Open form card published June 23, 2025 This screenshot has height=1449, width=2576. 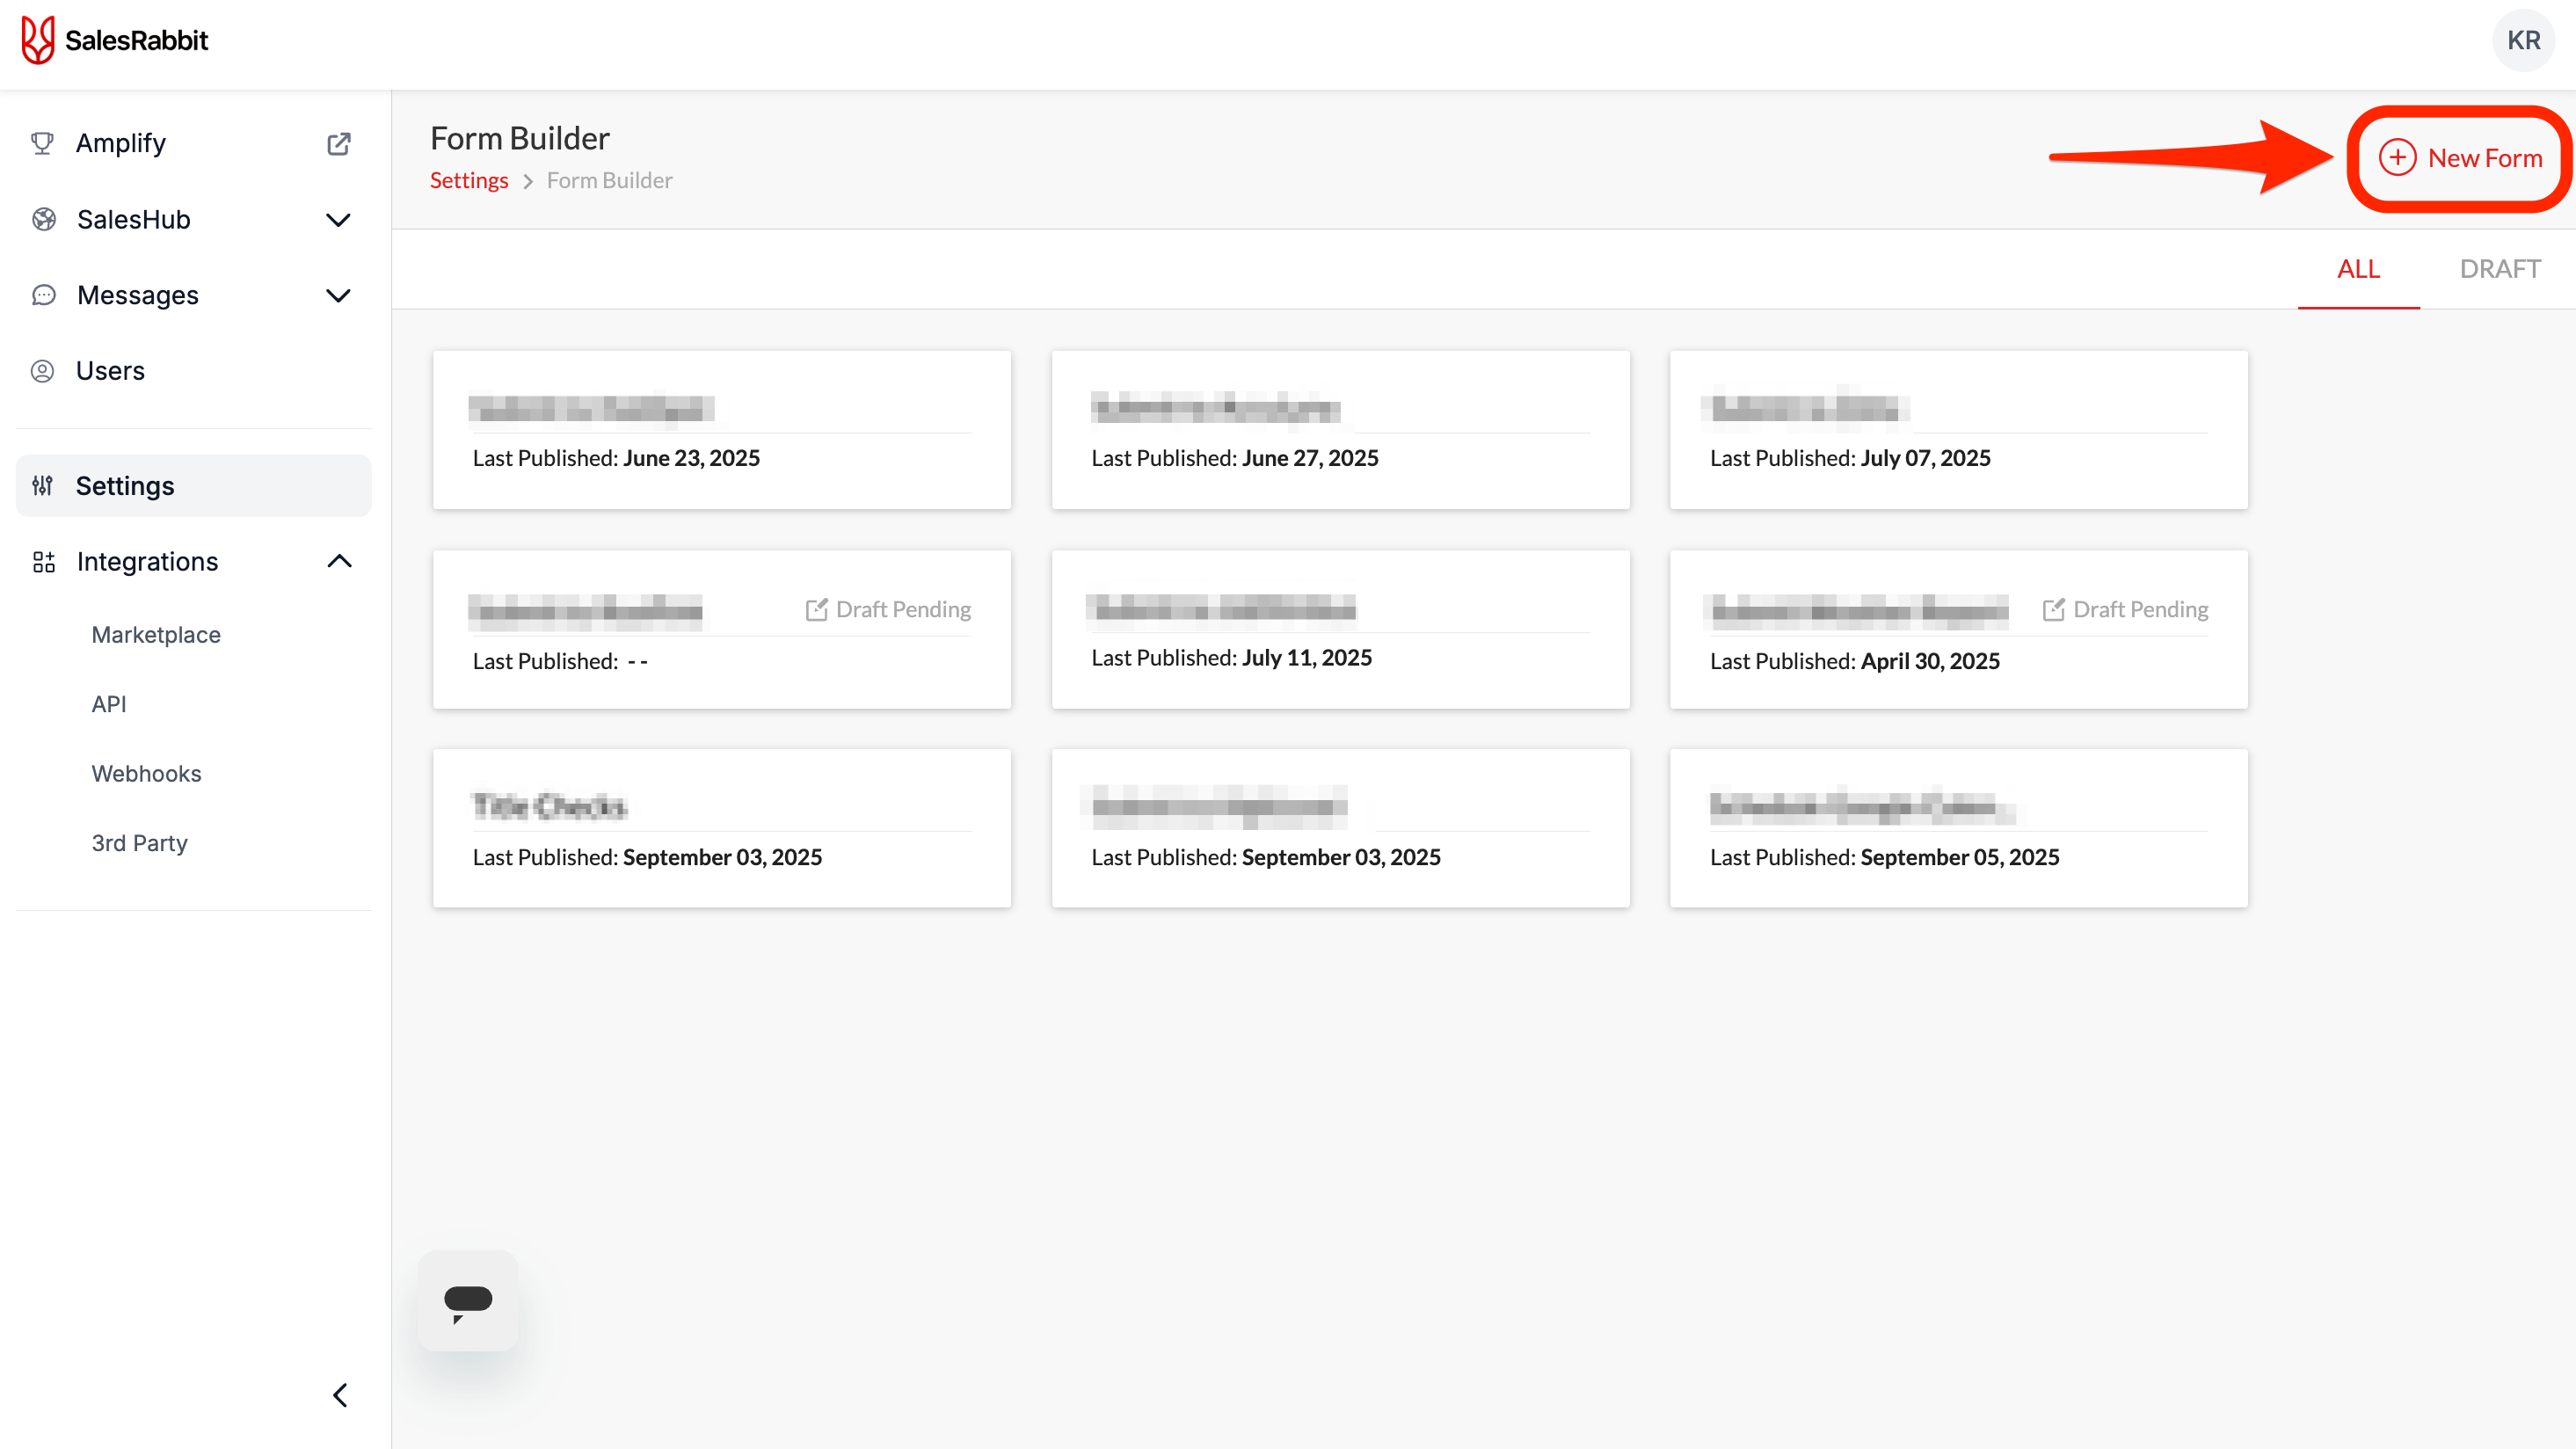pyautogui.click(x=721, y=430)
